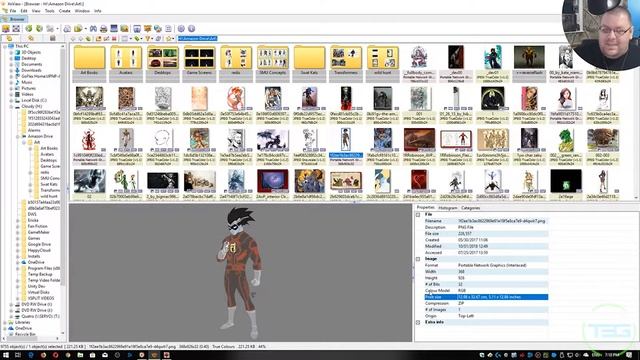Viewport: 640px width, 360px height.
Task: Expand the Extra info properties group
Action: (x=418, y=322)
